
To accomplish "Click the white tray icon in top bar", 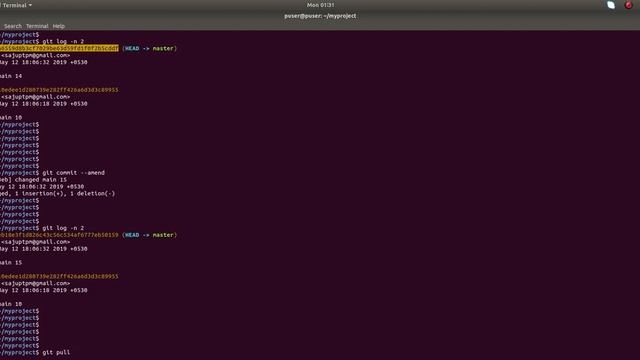I will [611, 5].
